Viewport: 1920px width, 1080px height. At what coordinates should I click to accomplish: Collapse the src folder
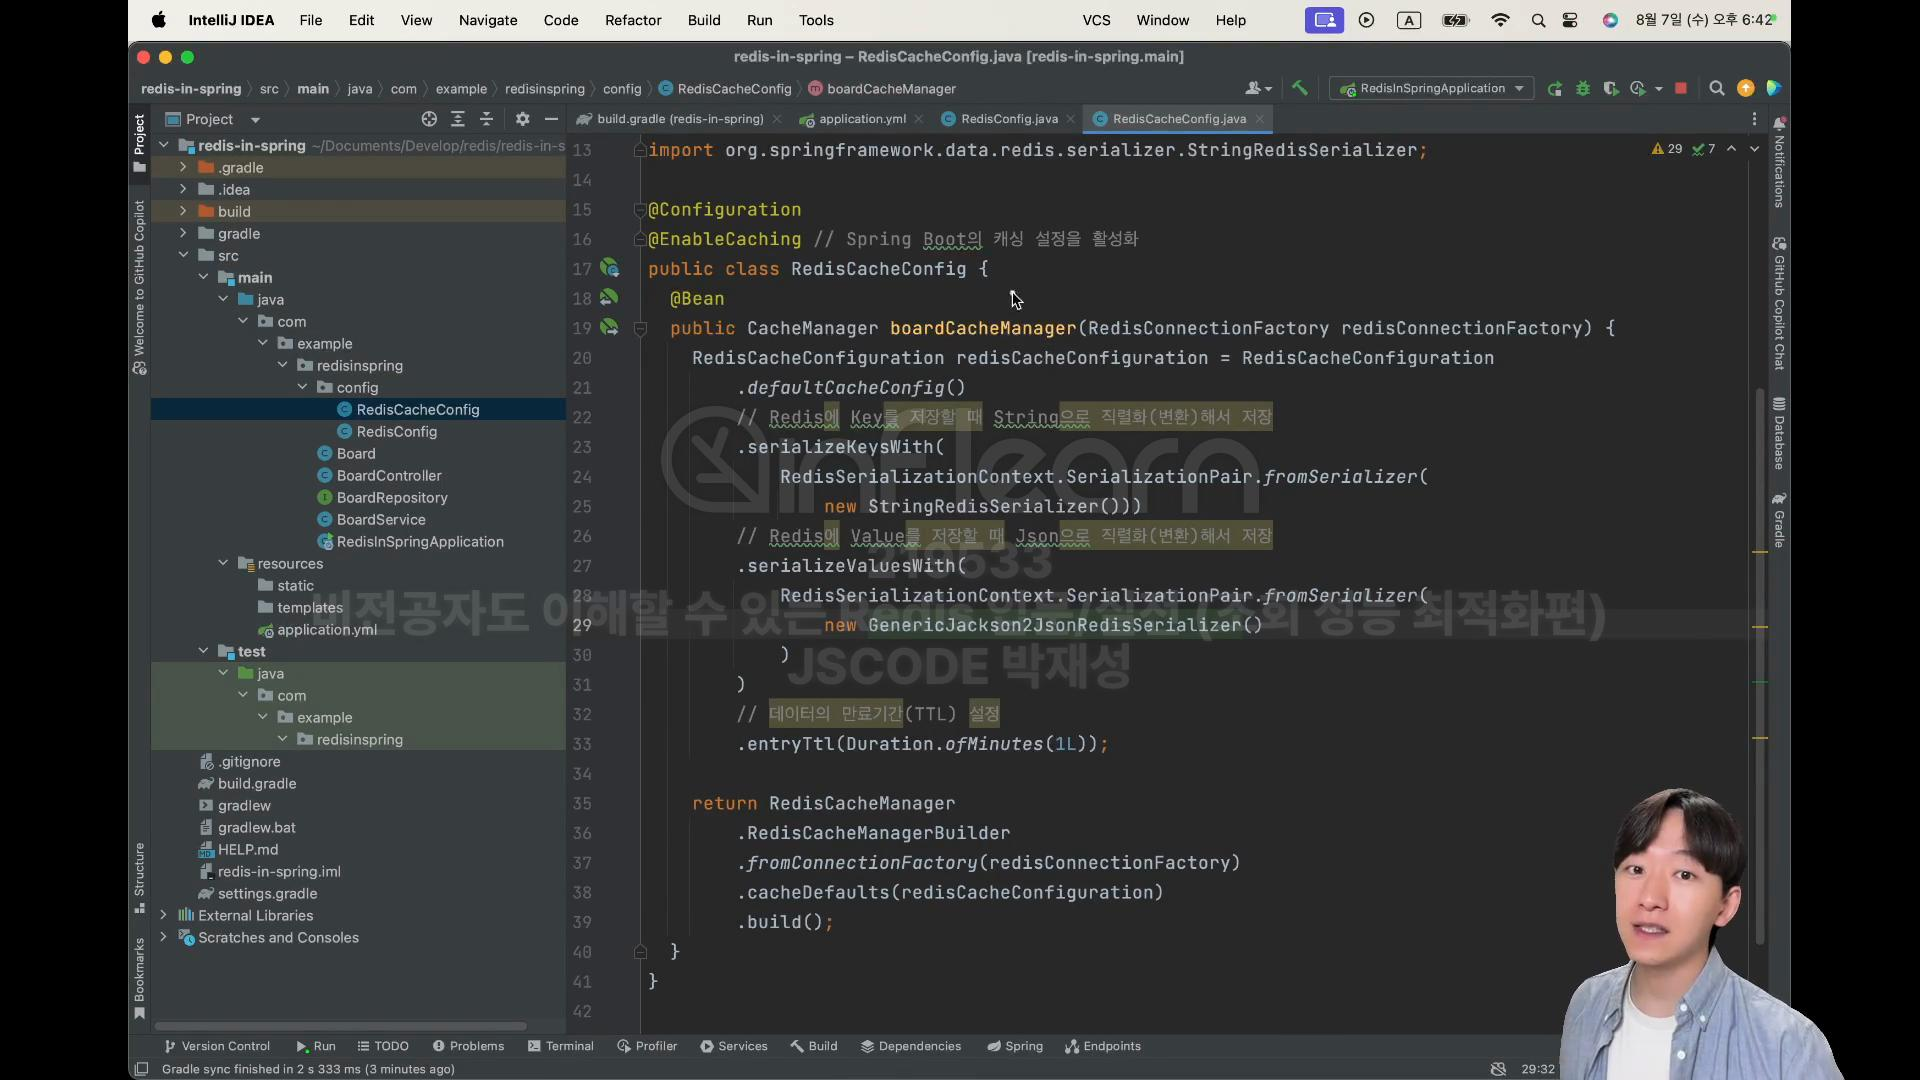pos(183,255)
